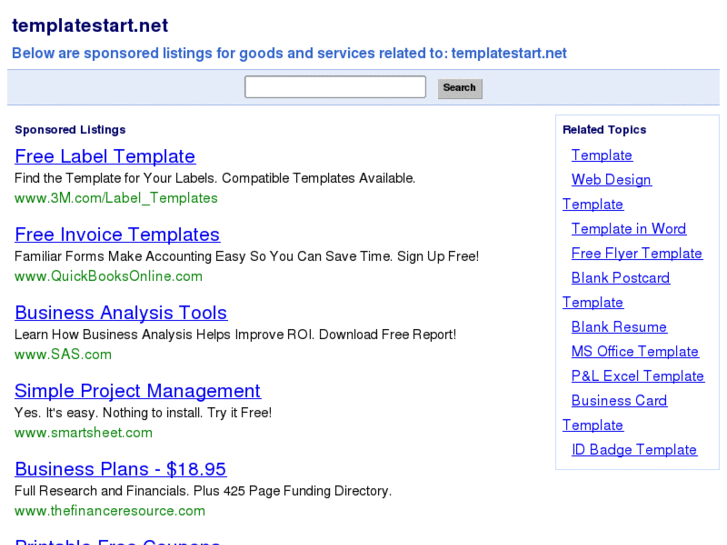The image size is (727, 545).
Task: Click www.QuickBooksOnline.com URL
Action: [108, 276]
